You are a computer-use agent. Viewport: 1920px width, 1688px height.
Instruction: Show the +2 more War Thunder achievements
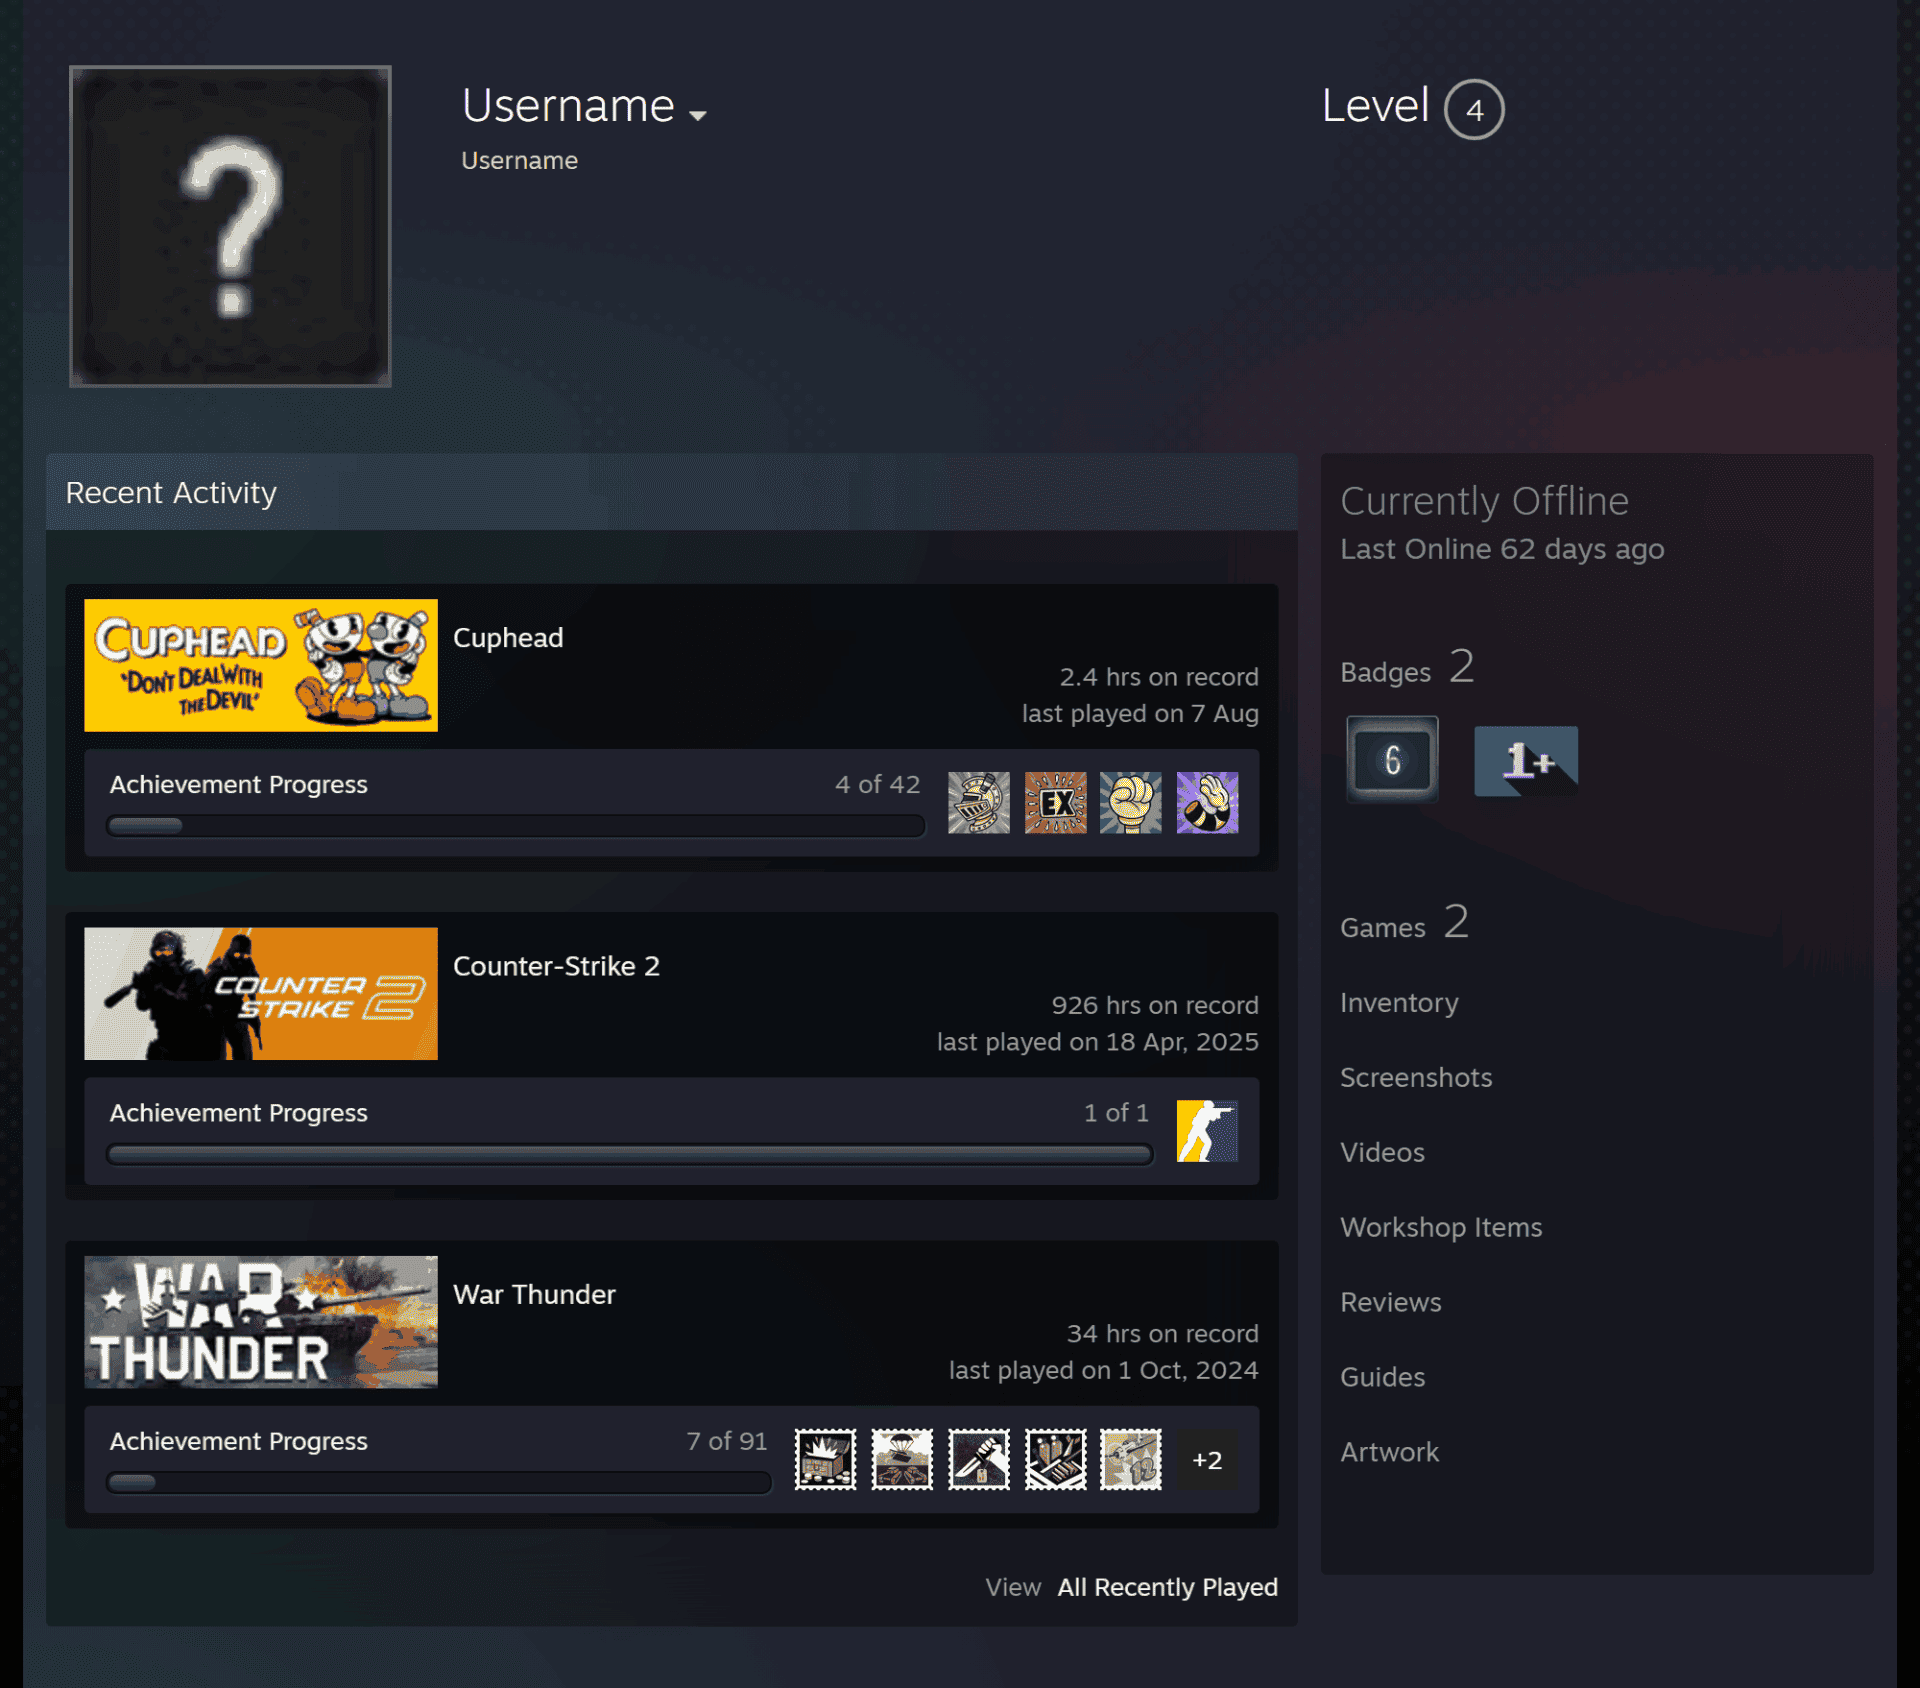pyautogui.click(x=1207, y=1459)
